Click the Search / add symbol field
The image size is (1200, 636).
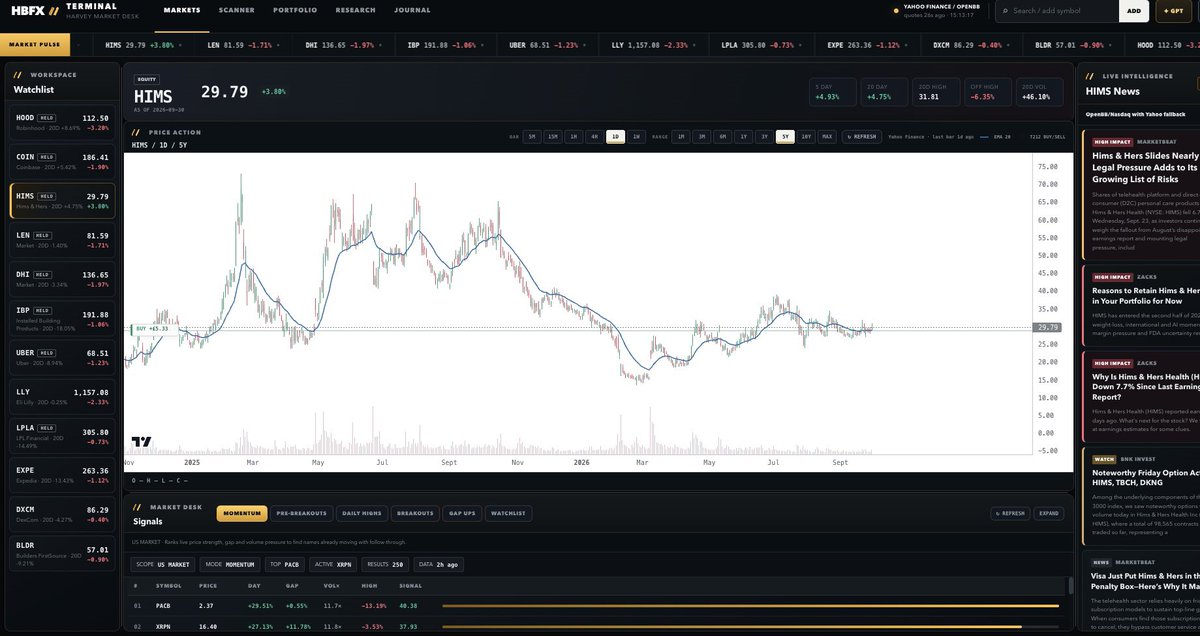[1058, 11]
